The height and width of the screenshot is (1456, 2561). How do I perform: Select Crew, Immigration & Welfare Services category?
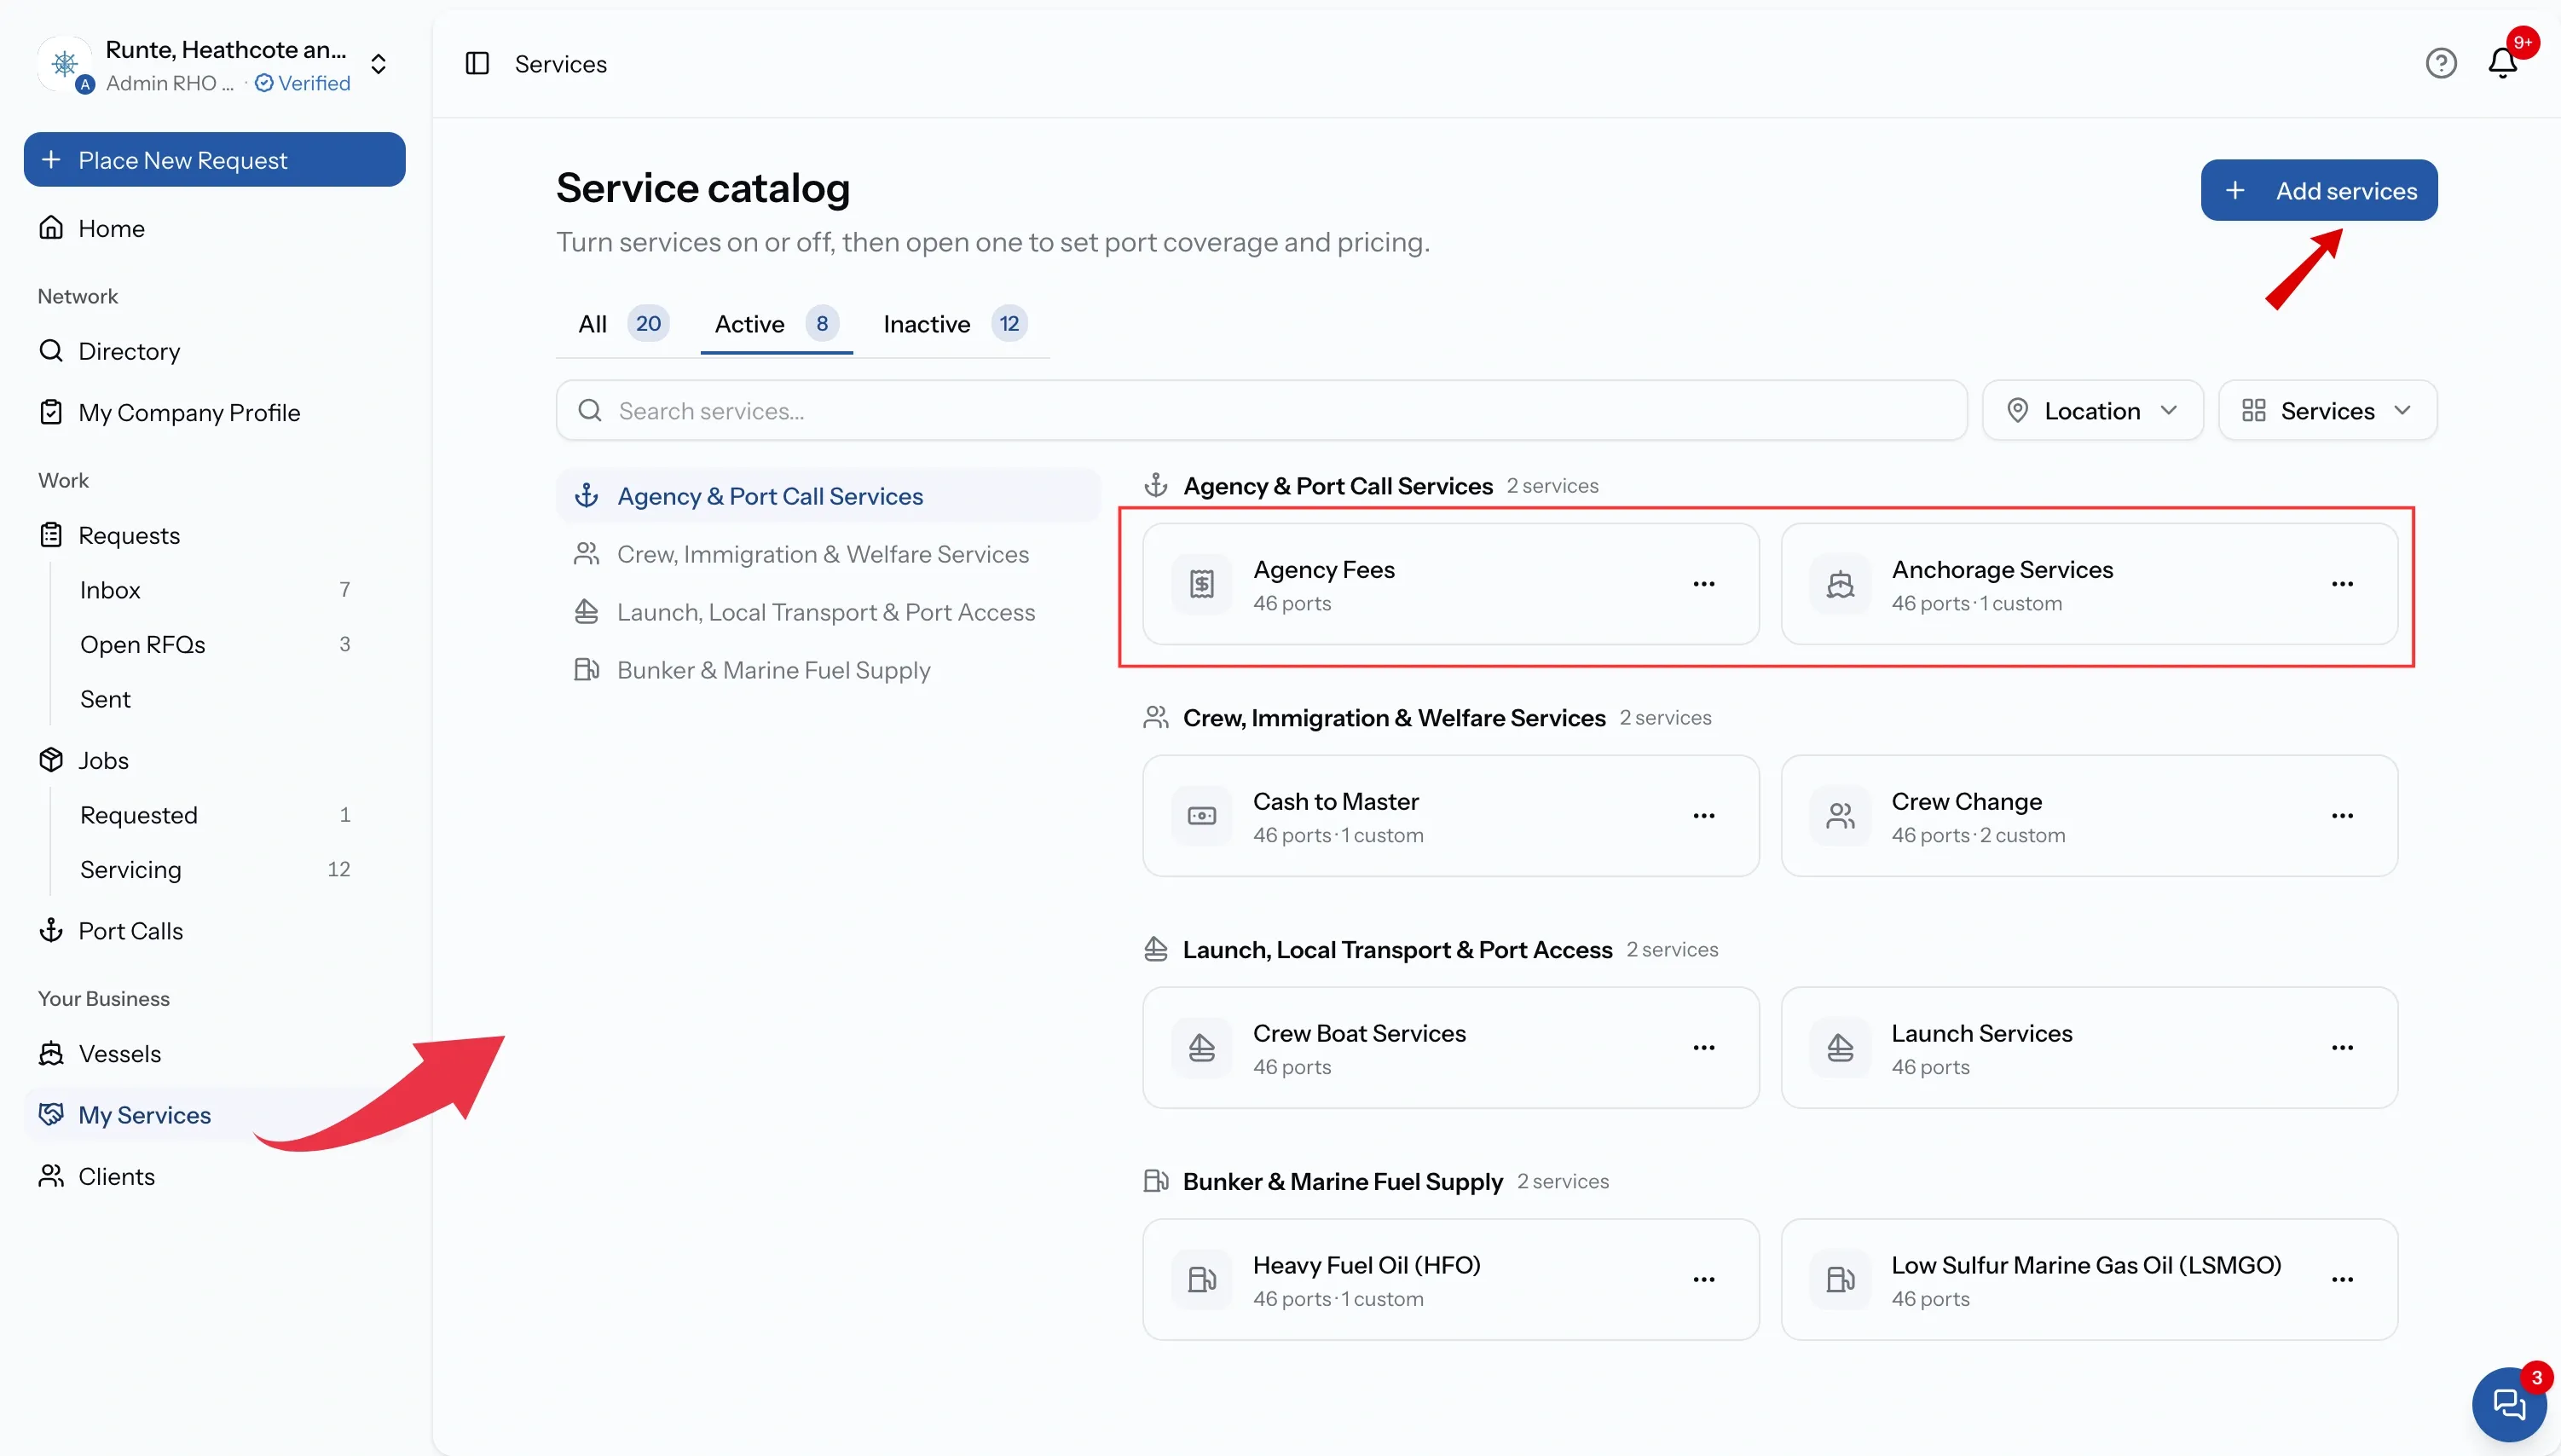click(x=828, y=554)
